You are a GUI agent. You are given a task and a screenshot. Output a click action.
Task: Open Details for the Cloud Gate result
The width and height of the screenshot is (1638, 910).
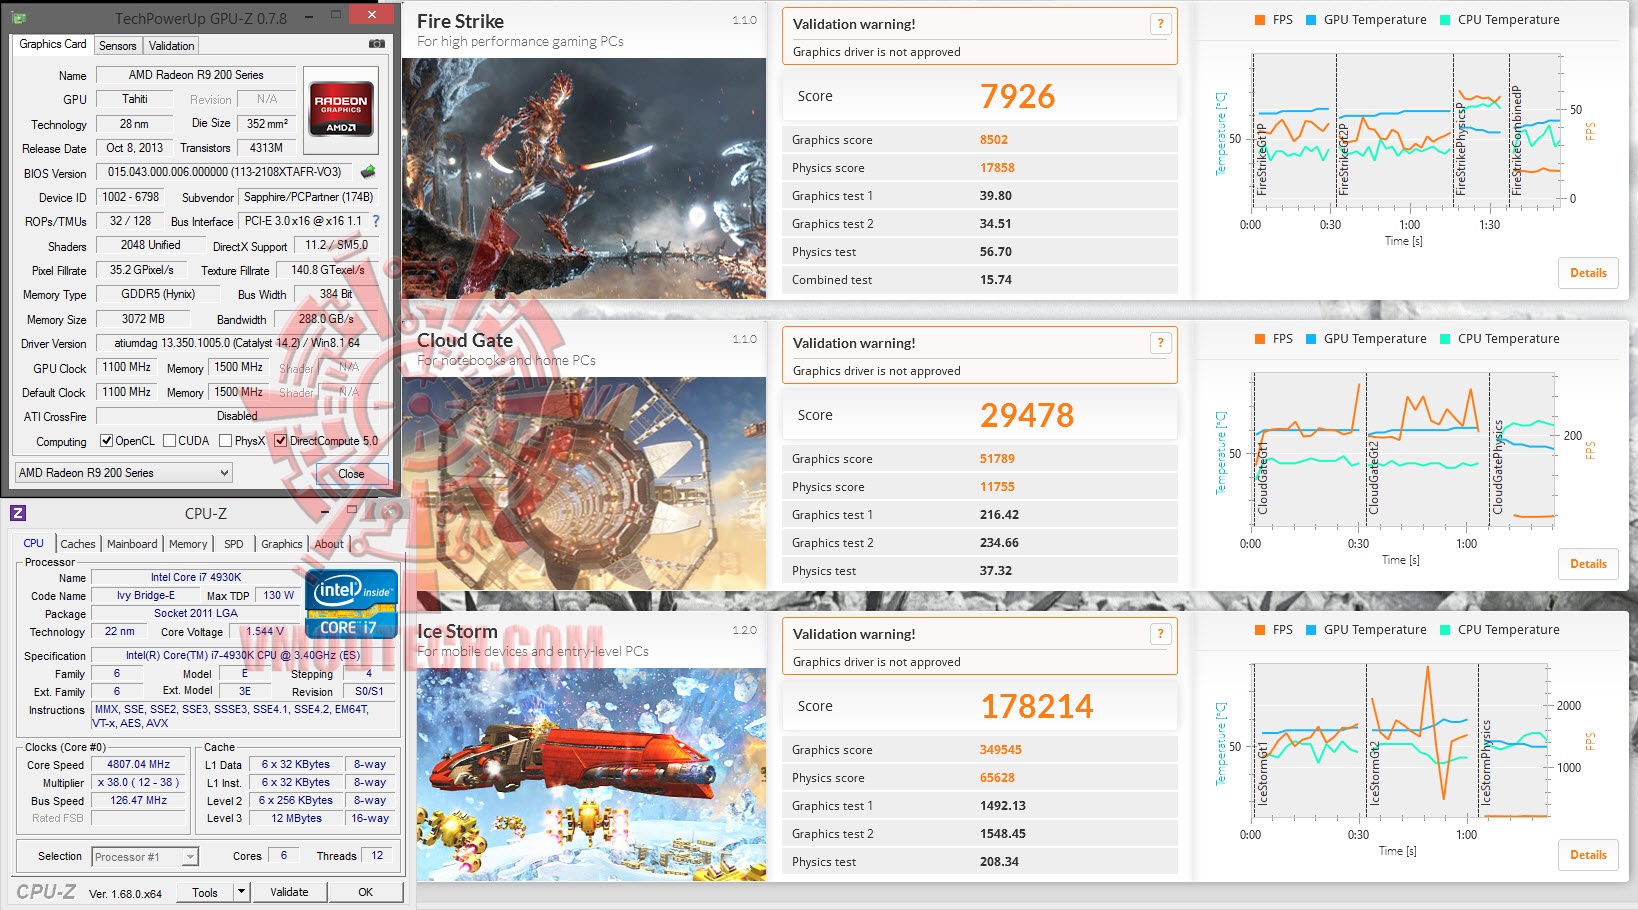coord(1588,564)
